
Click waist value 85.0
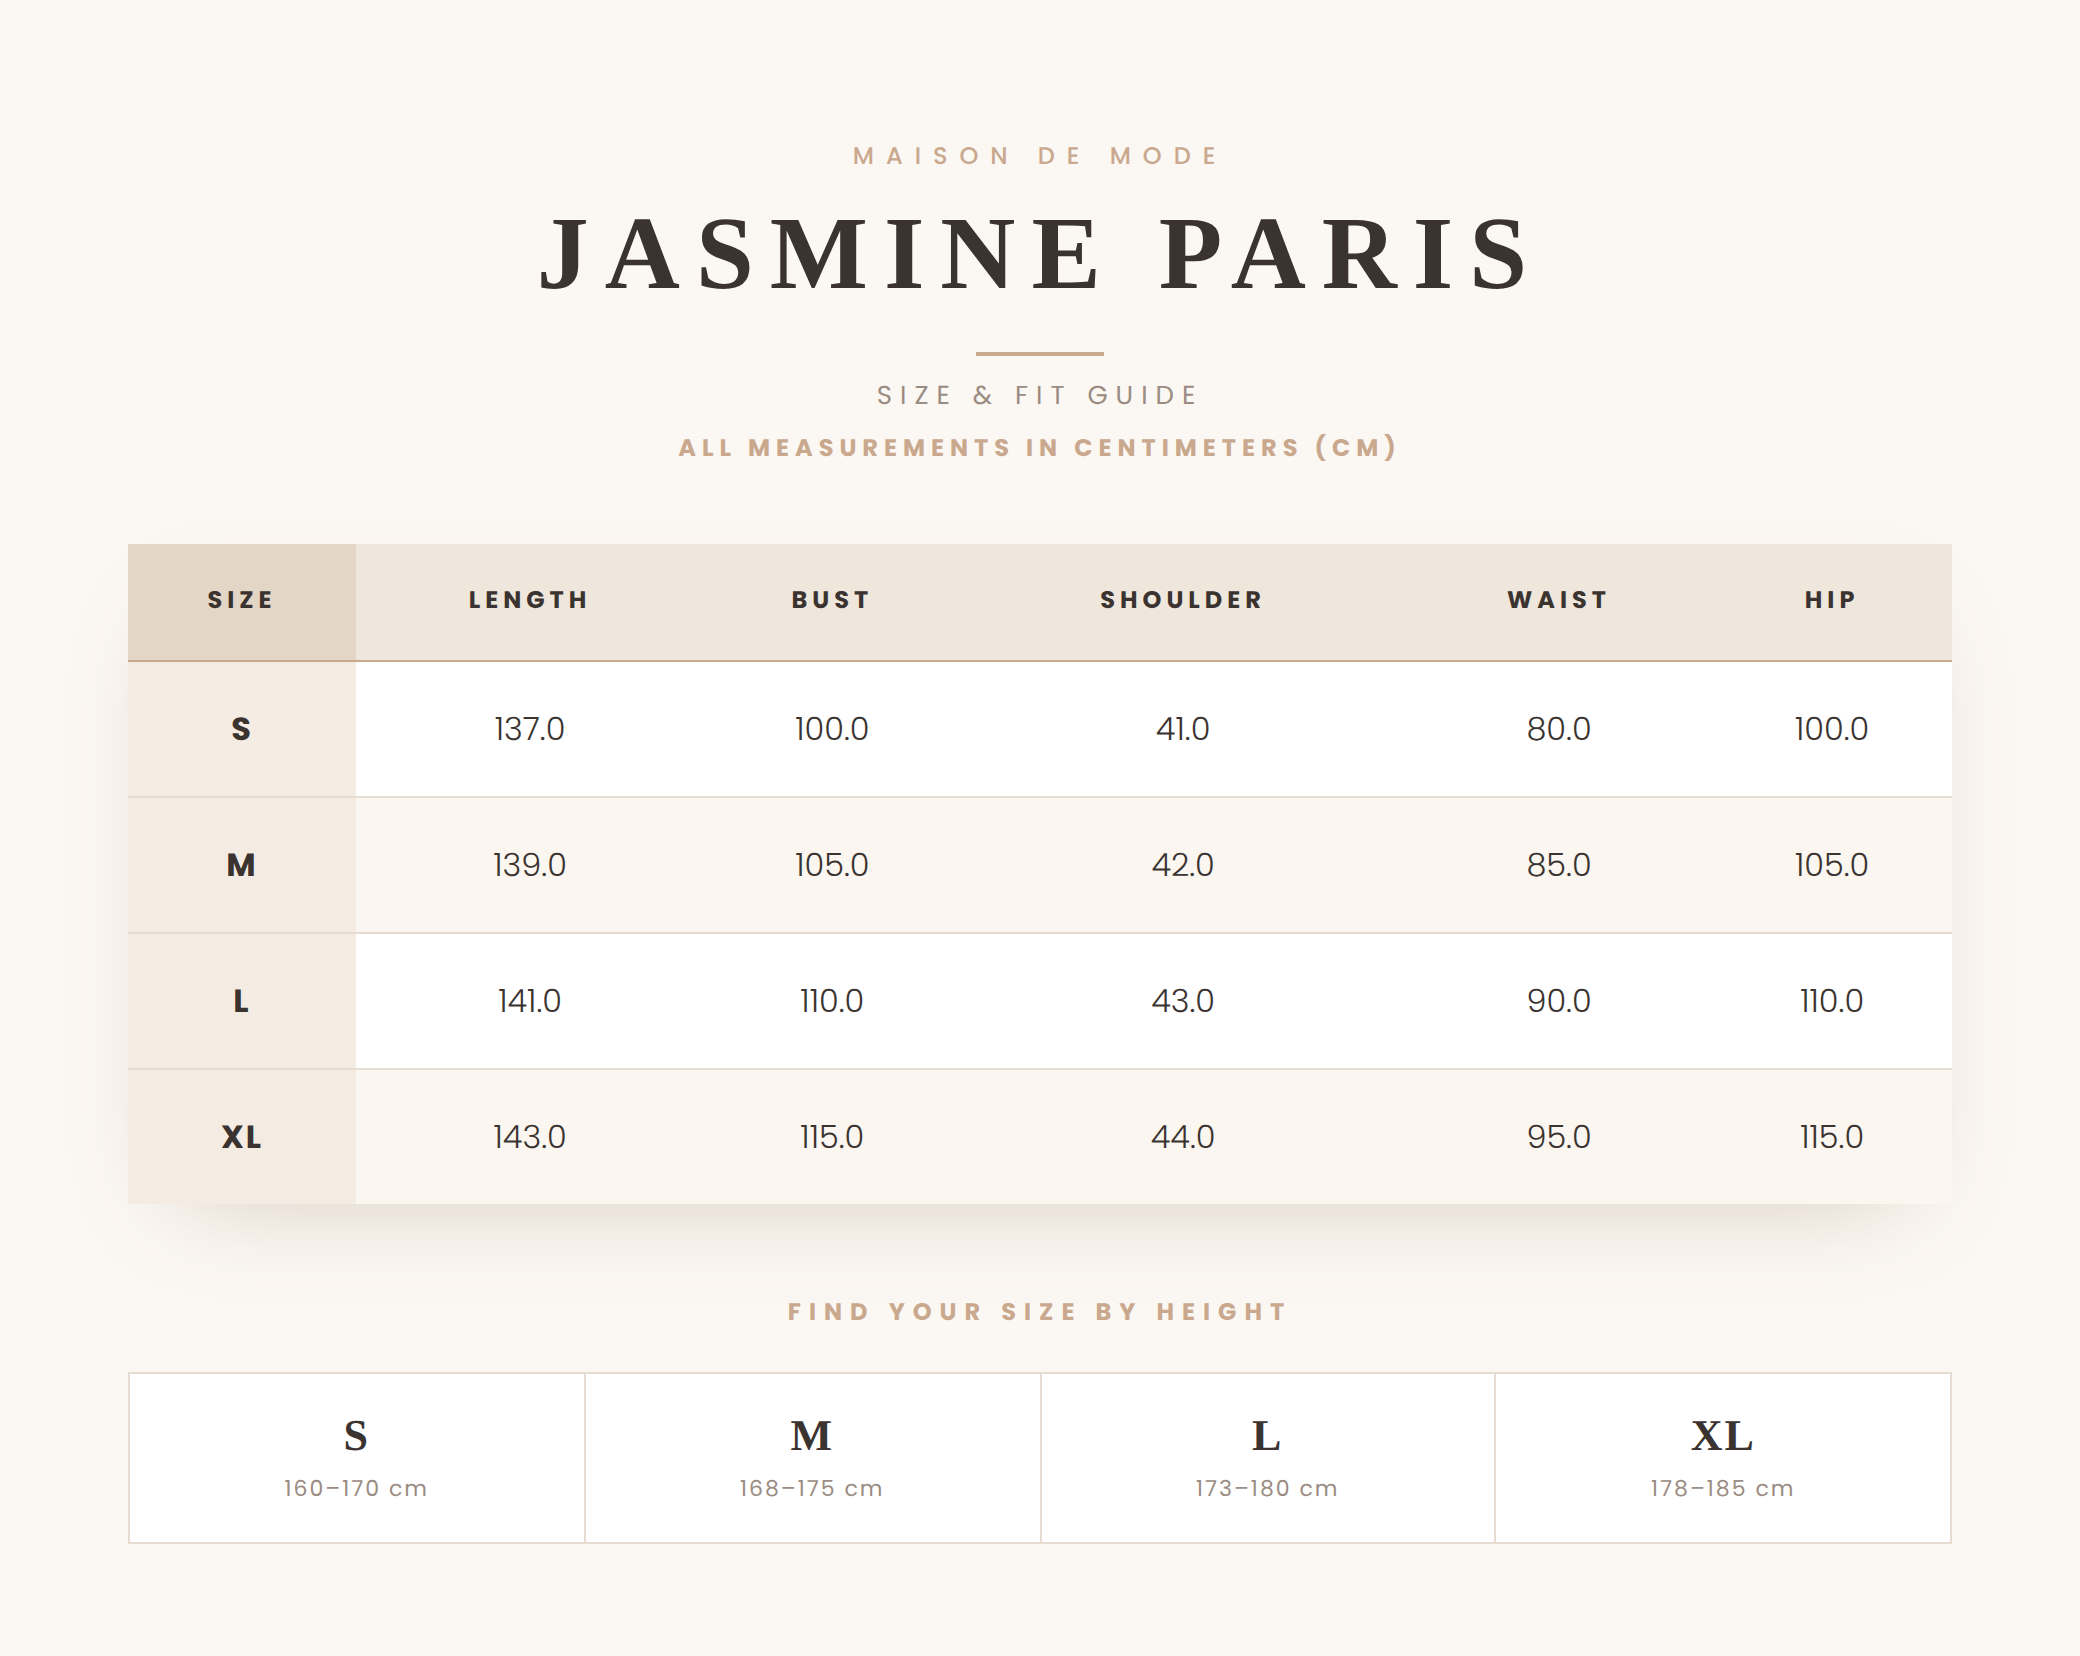(x=1558, y=865)
